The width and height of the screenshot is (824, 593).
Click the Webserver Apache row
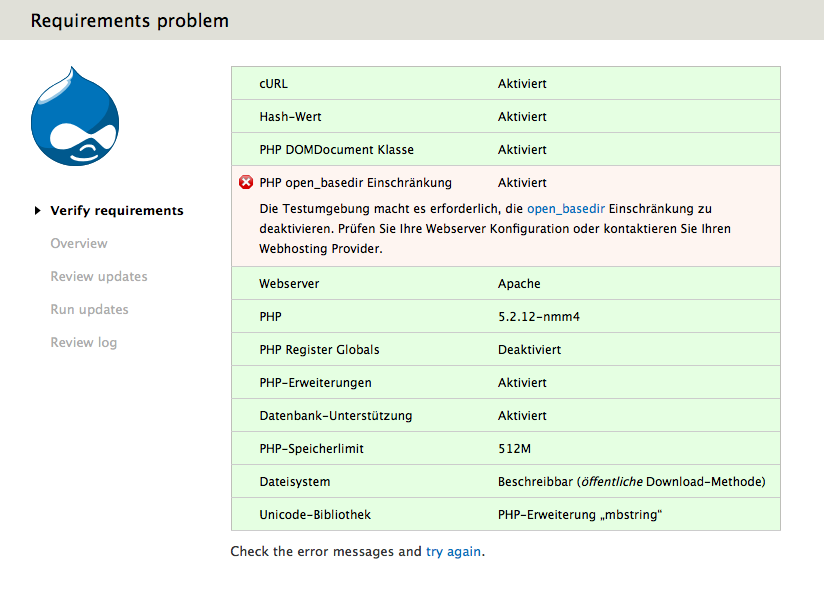[x=505, y=284]
